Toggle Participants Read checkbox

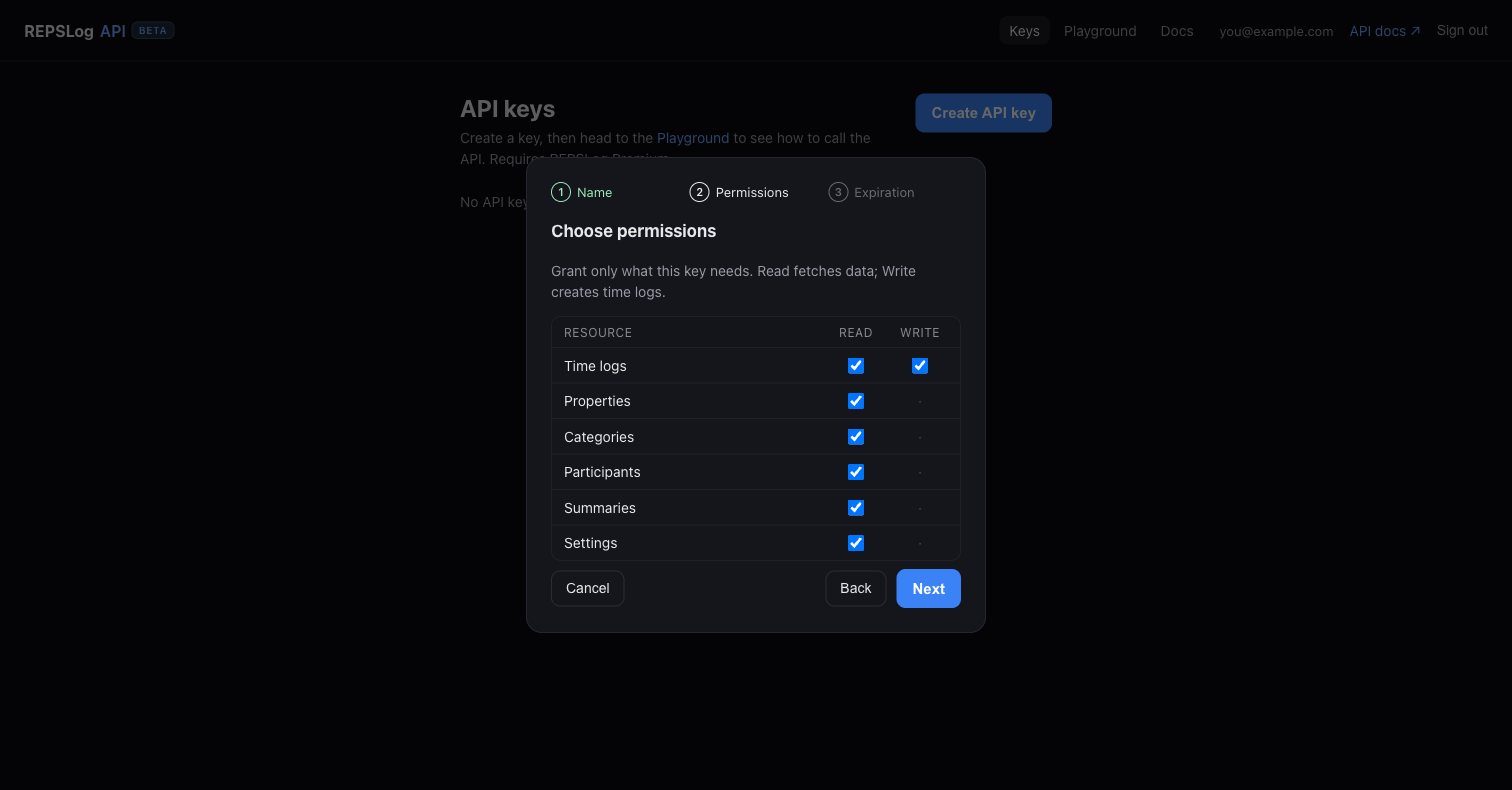click(856, 472)
